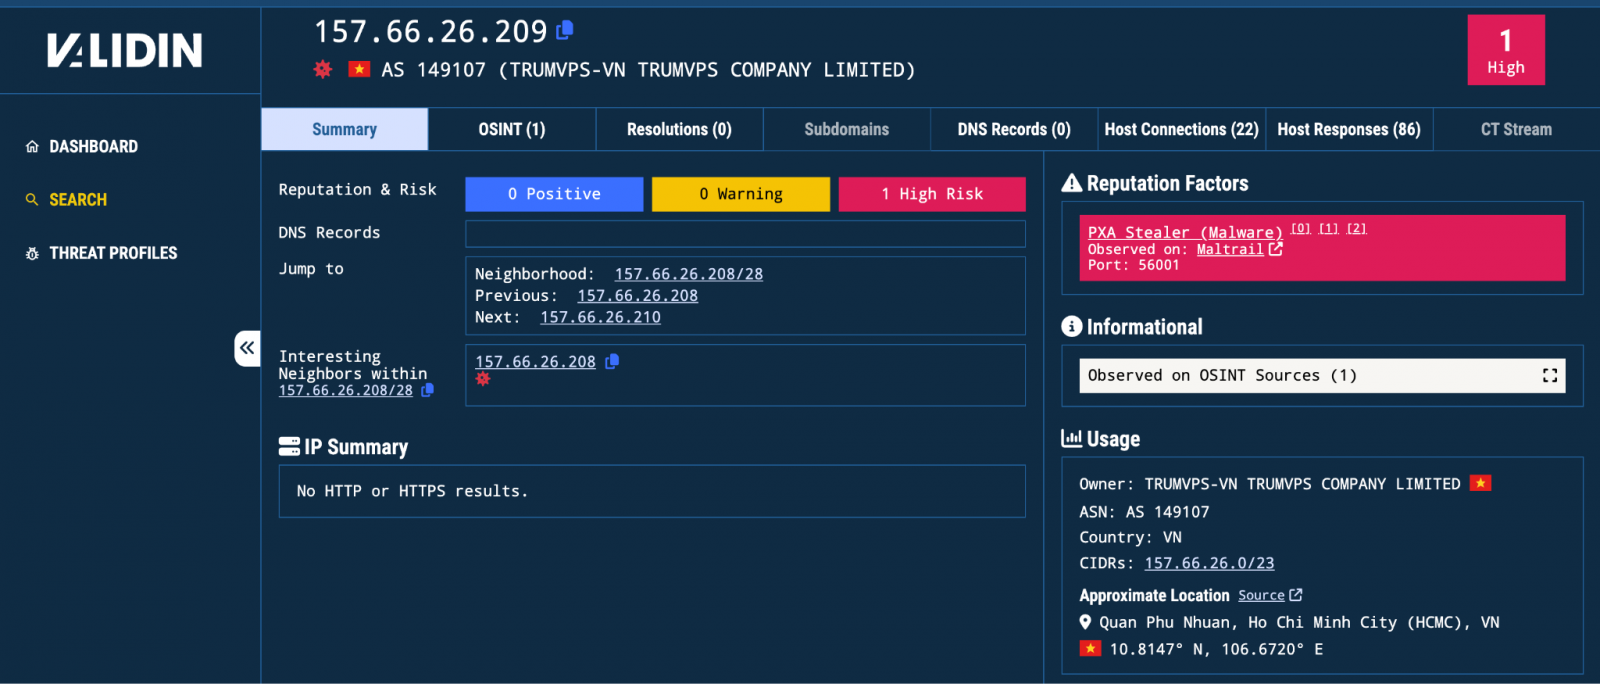Viewport: 1600px width, 684px height.
Task: Open Threat Profiles in sidebar
Action: coord(113,253)
